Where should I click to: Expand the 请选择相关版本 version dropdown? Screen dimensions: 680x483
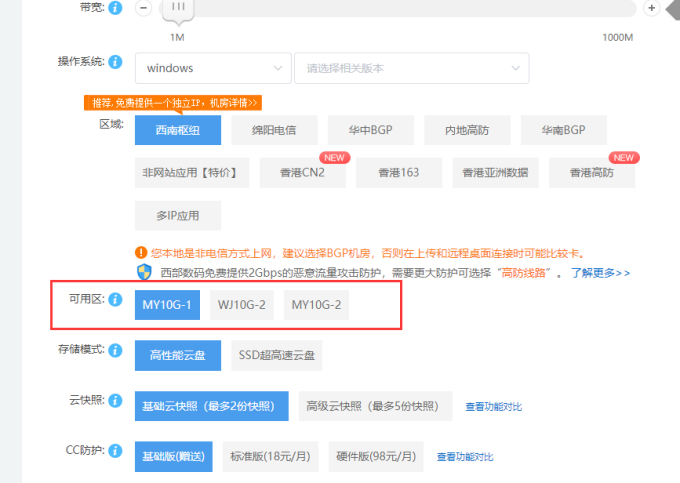pos(411,68)
